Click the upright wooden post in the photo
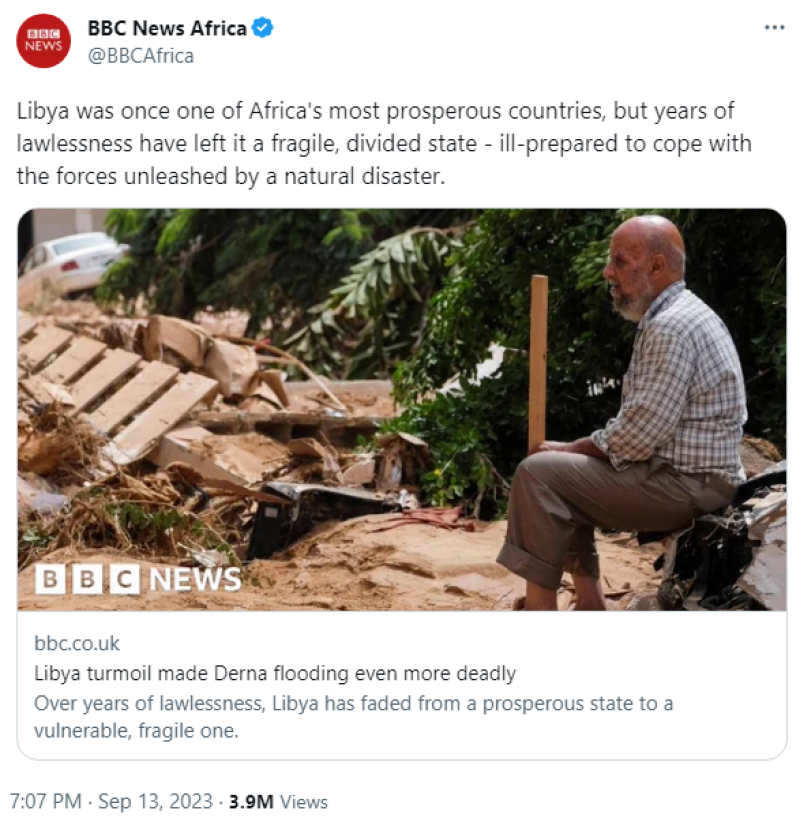 tap(538, 360)
